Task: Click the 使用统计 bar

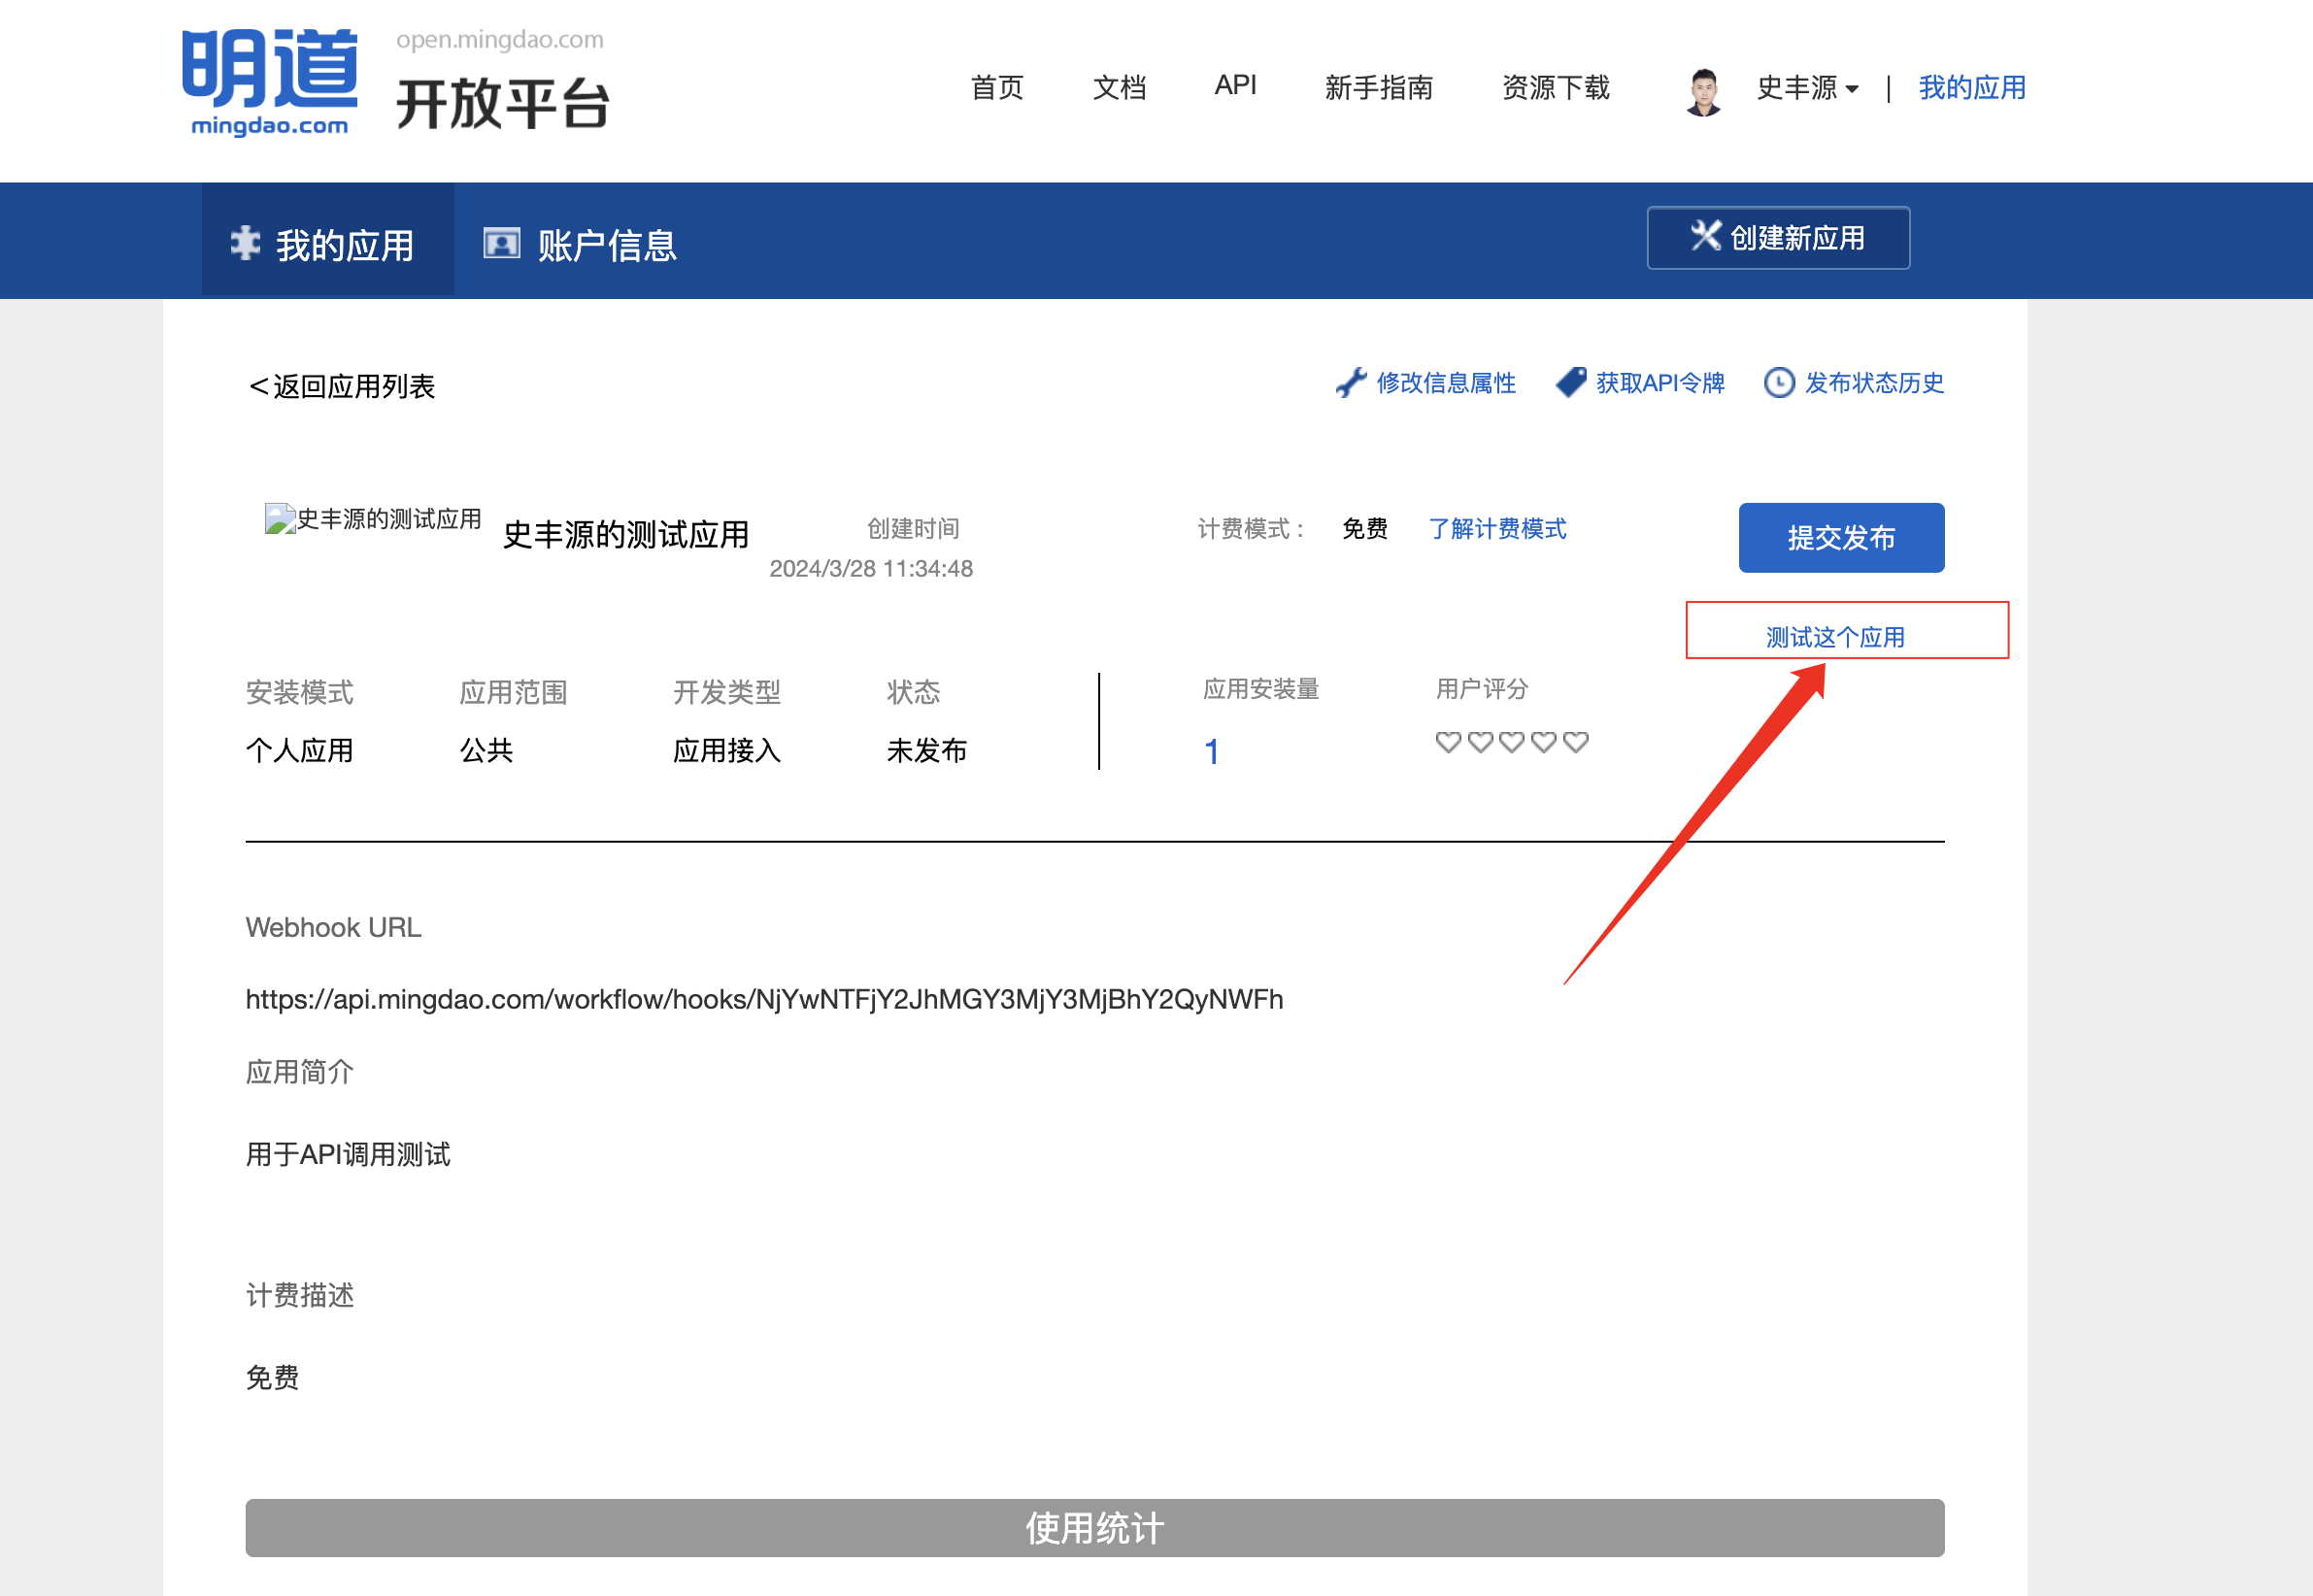Action: point(1094,1527)
